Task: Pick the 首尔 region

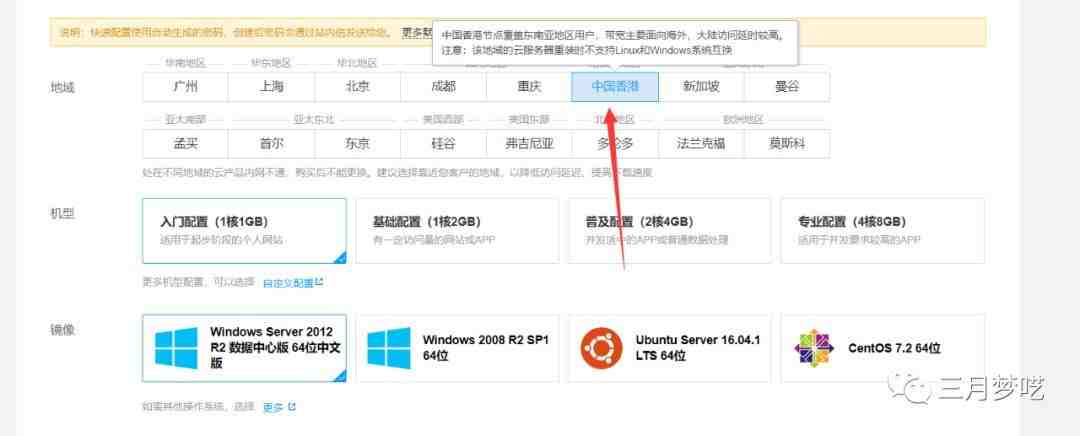Action: pos(271,143)
